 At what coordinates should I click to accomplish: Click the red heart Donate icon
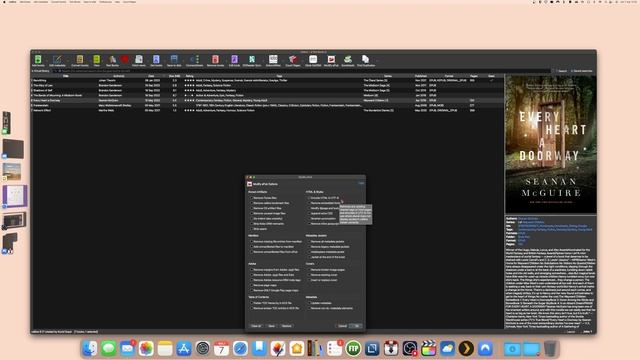[124, 60]
